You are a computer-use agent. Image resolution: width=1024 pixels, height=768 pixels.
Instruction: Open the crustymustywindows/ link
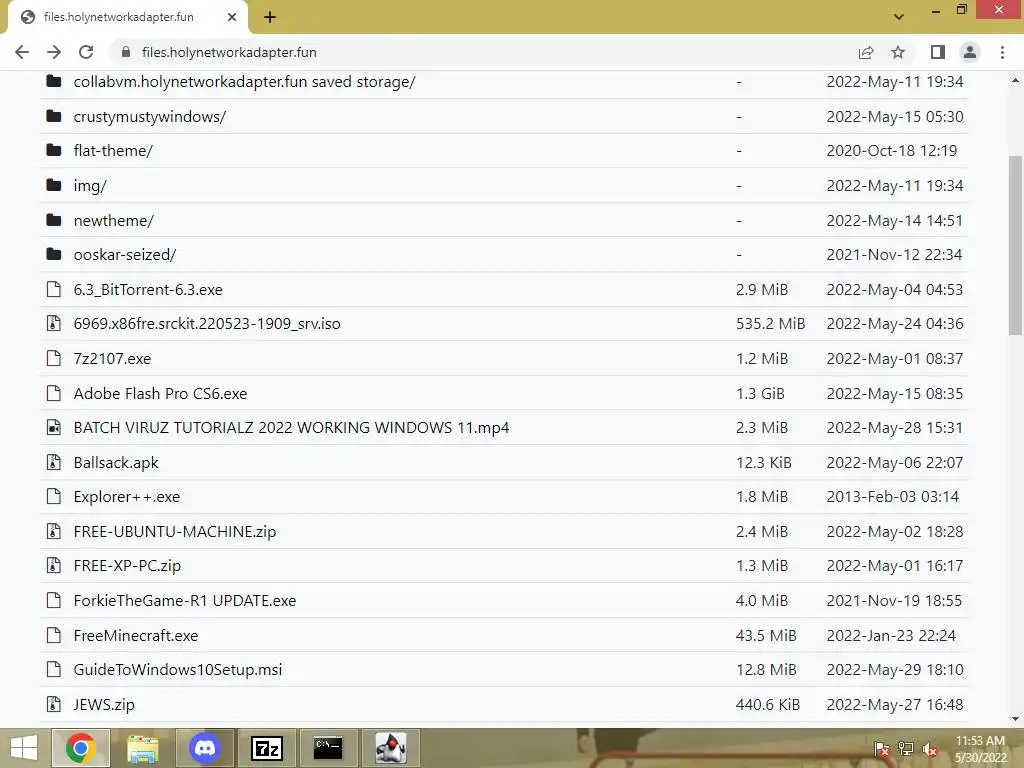(150, 116)
